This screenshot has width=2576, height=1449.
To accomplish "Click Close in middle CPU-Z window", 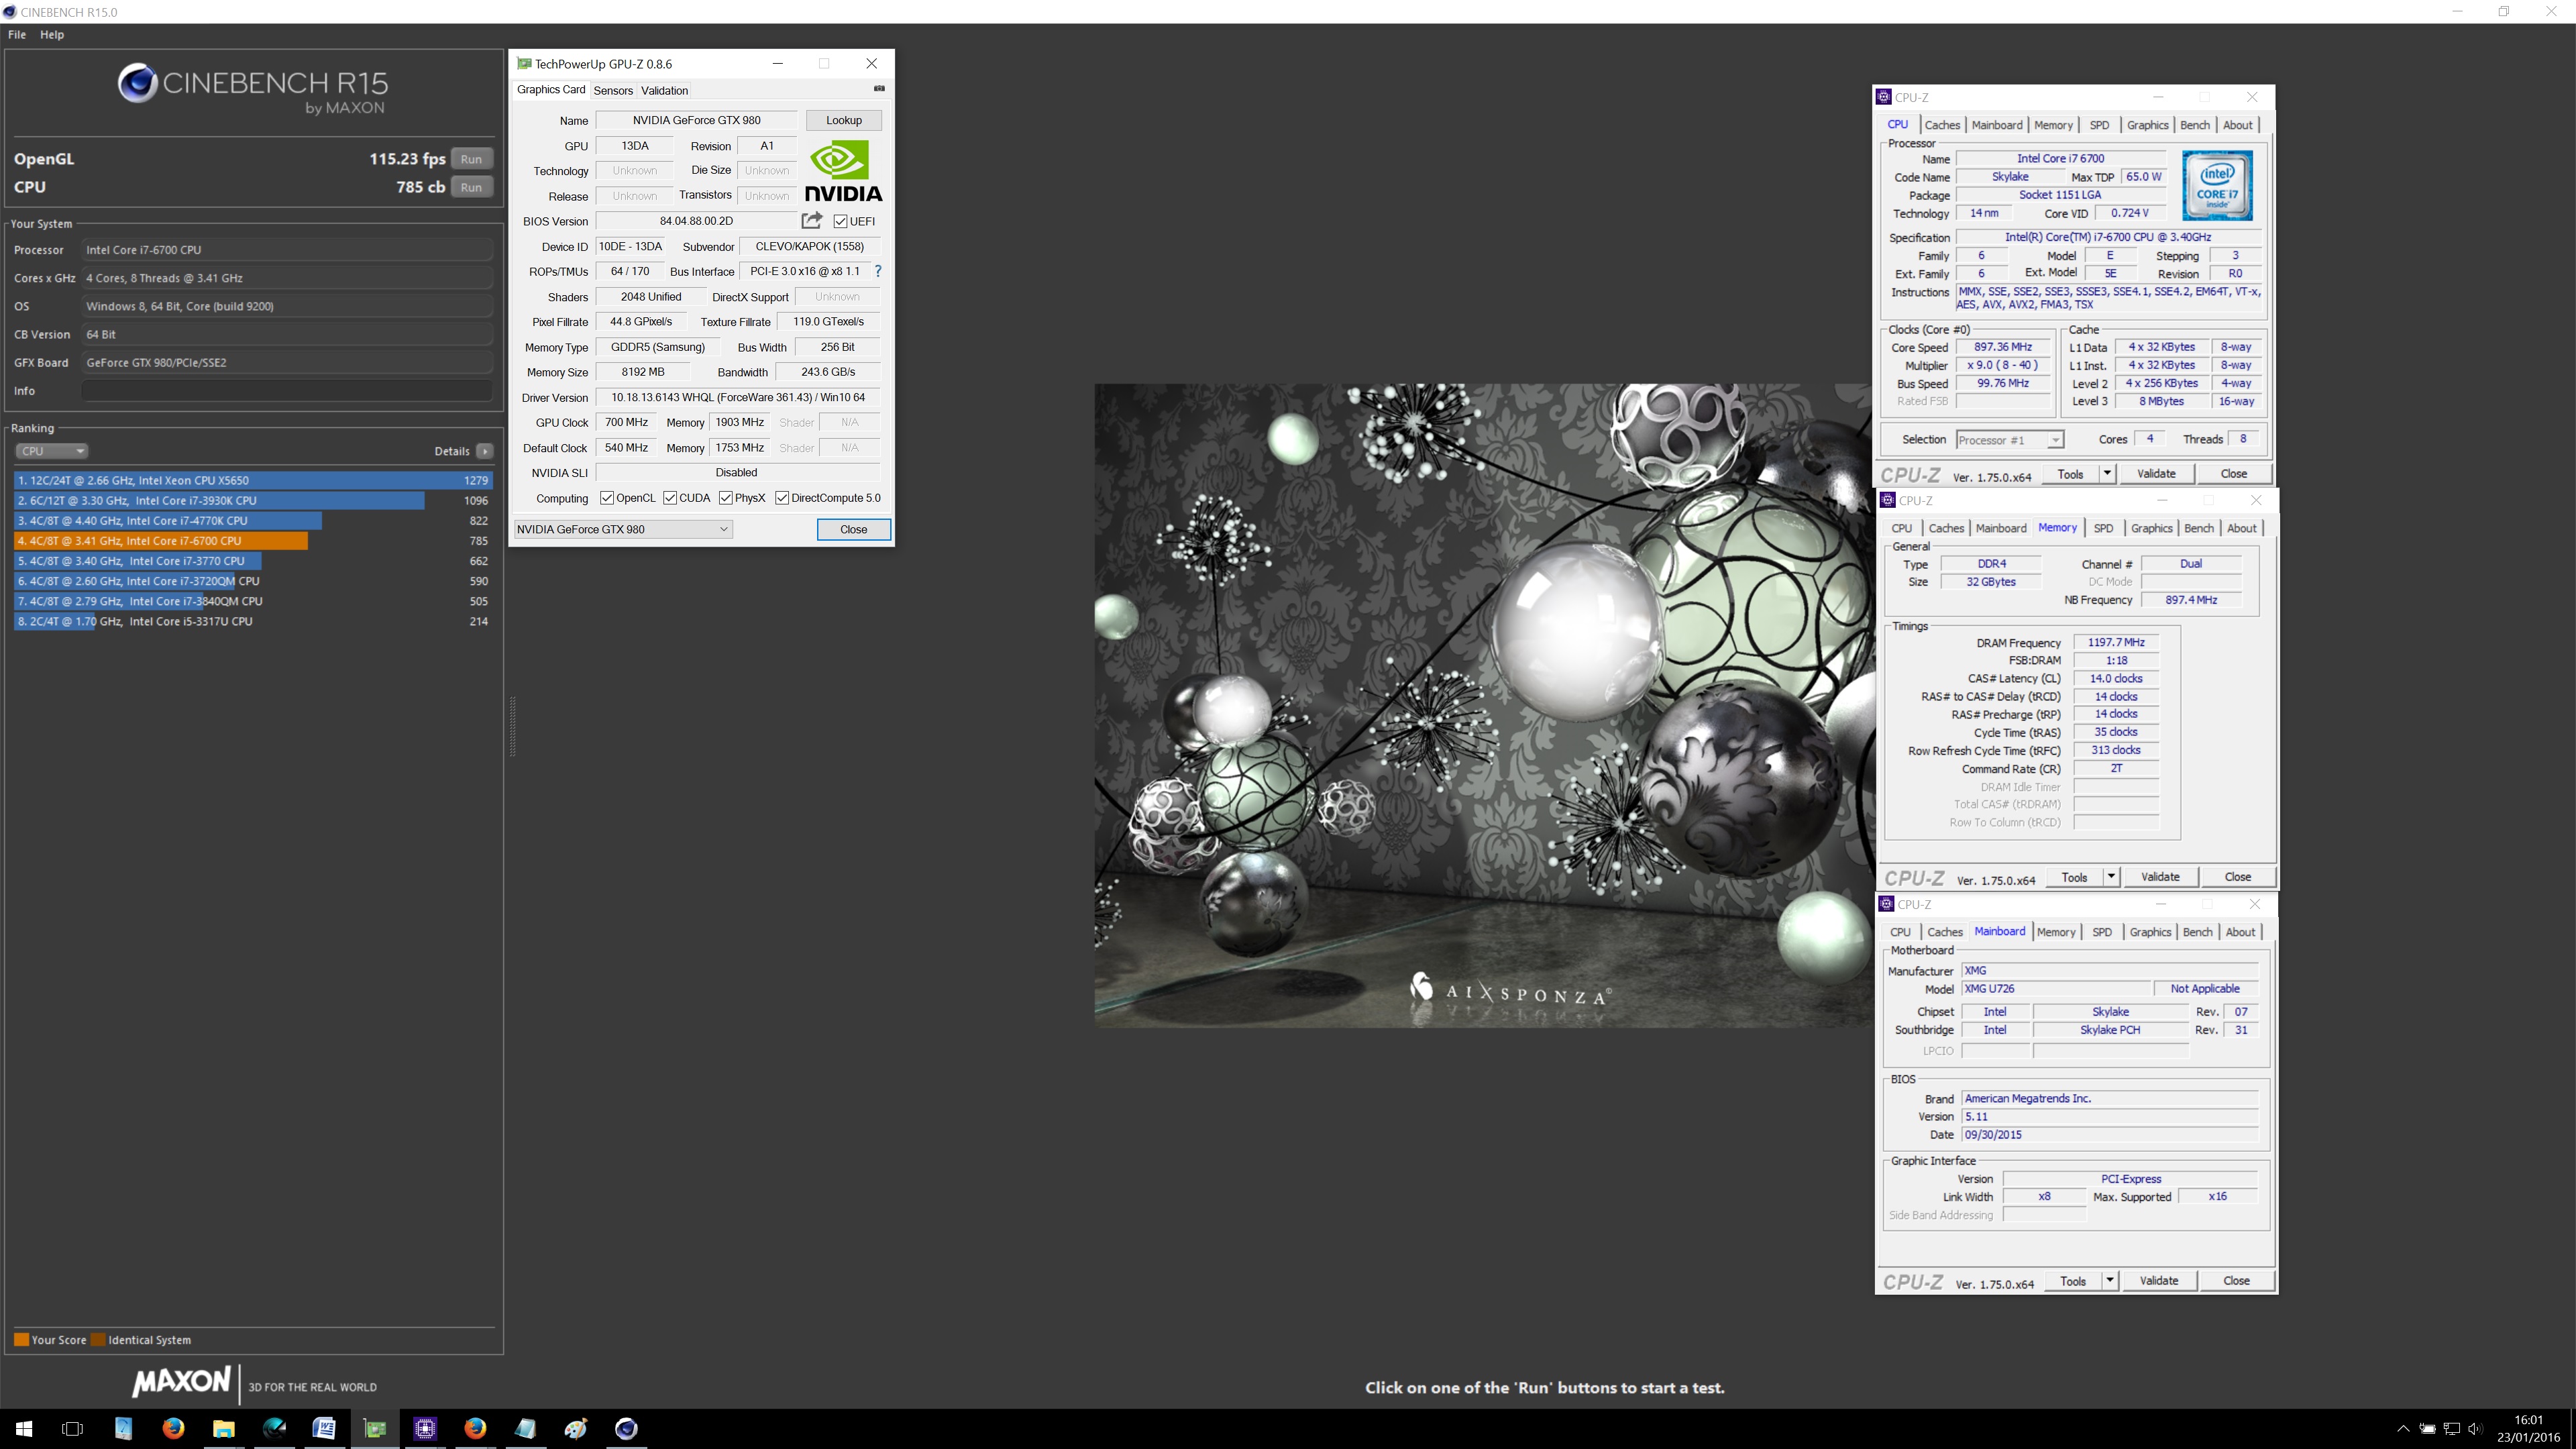I will [2238, 876].
